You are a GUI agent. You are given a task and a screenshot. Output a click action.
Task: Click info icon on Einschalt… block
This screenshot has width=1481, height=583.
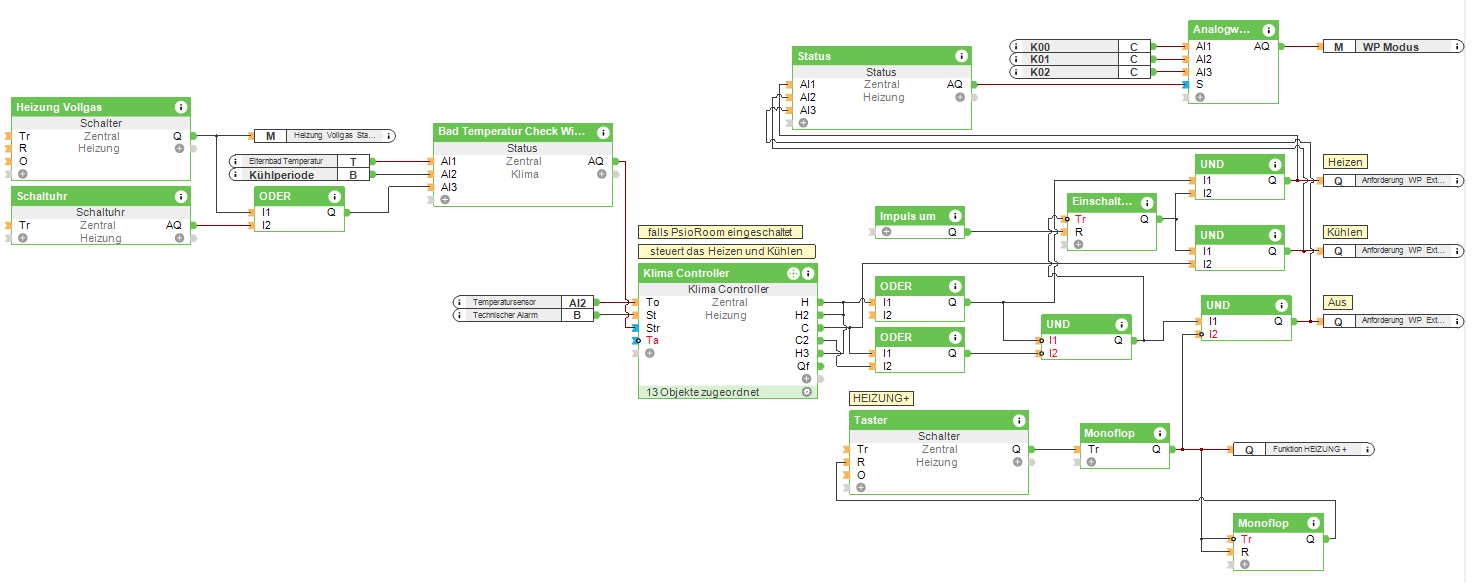pyautogui.click(x=1147, y=202)
